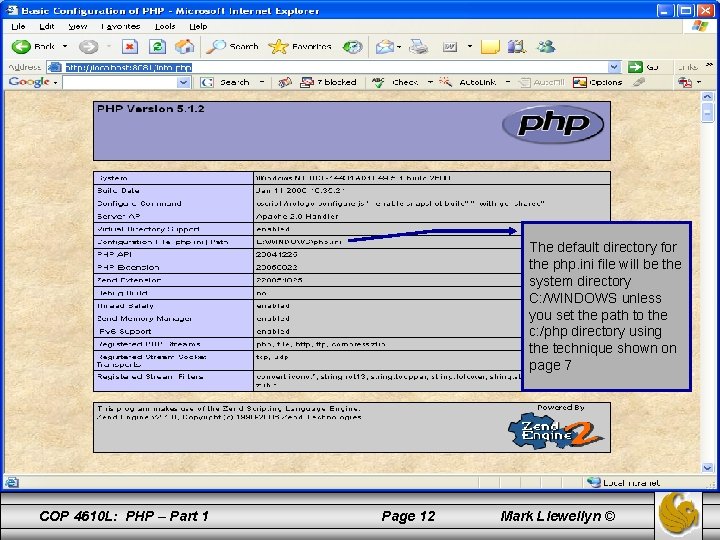Screen dimensions: 720x540
Task: Open the History/Media globe icon
Action: [x=353, y=46]
